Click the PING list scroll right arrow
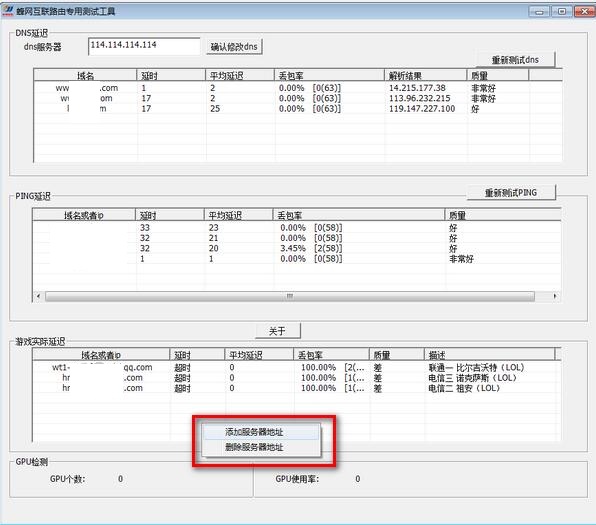Image resolution: width=596 pixels, height=525 pixels. tap(555, 296)
